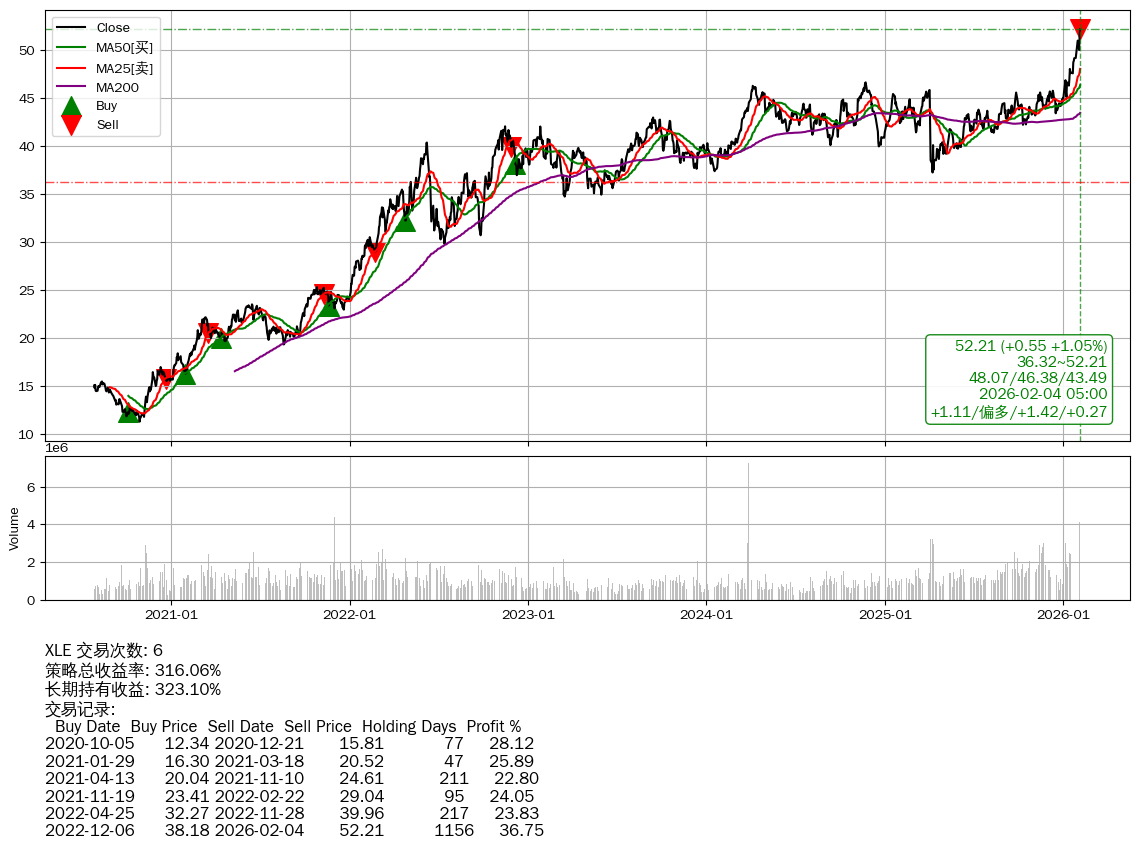The width and height of the screenshot is (1139, 849).
Task: Click the trade row showing 1156 holding days
Action: [294, 830]
